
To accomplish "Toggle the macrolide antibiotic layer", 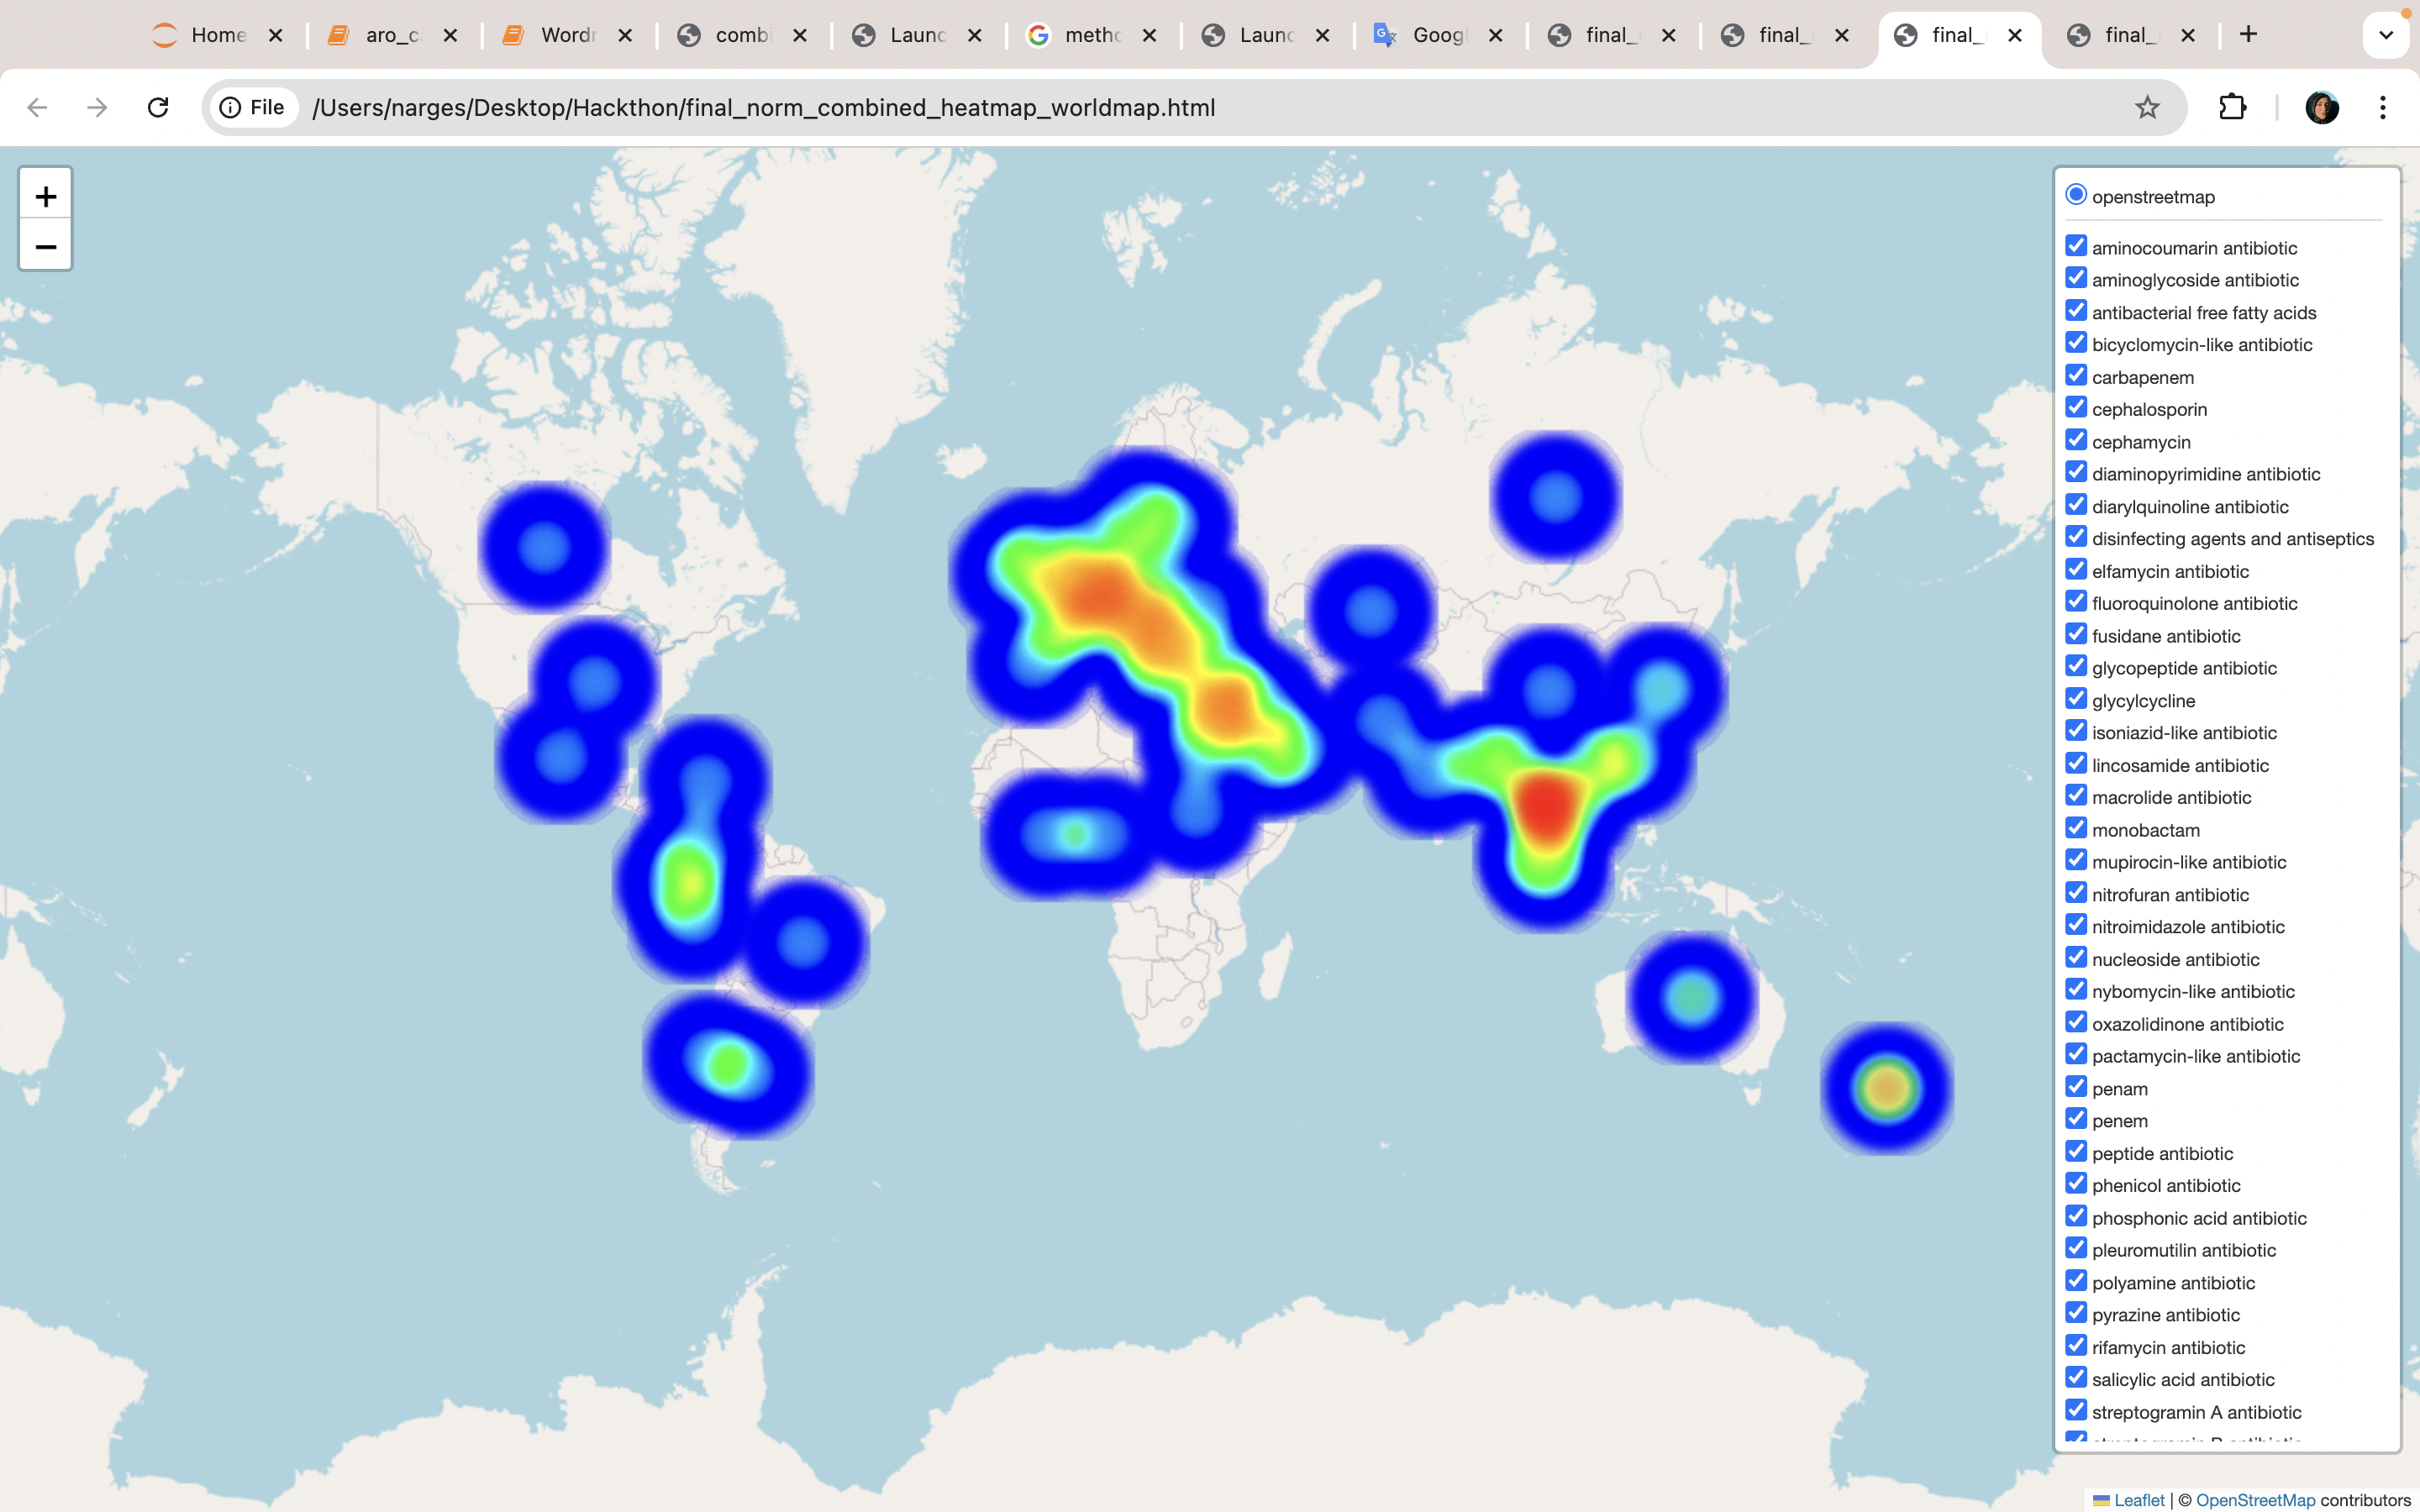I will [x=2076, y=796].
